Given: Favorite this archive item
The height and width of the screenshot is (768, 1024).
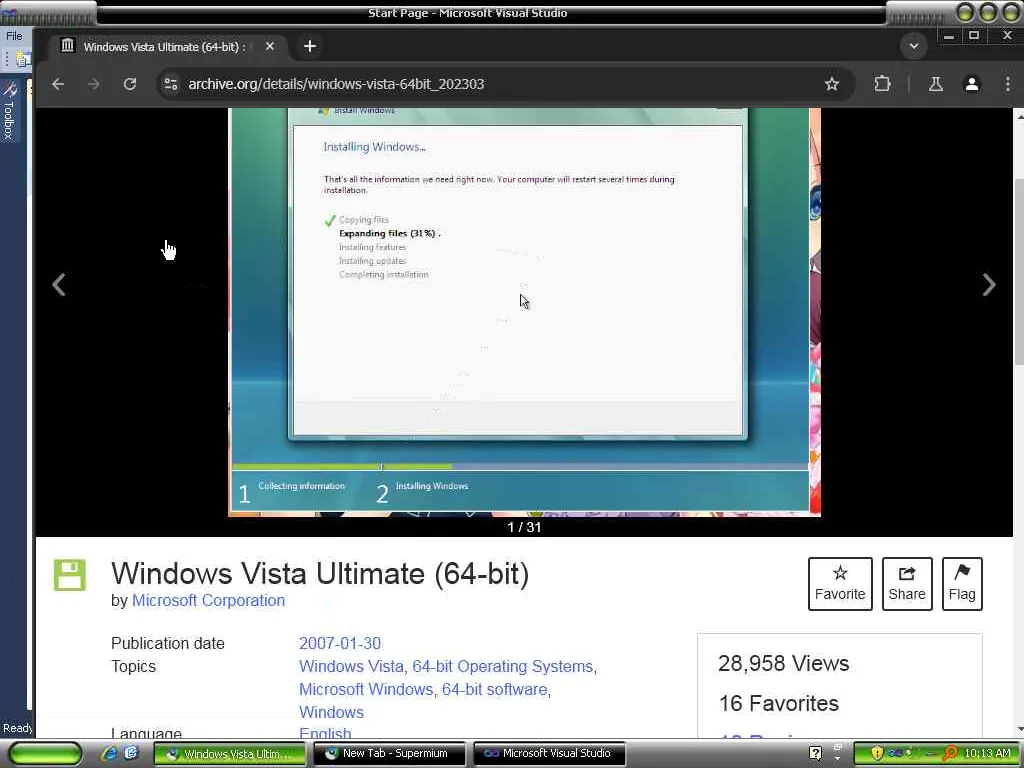Looking at the screenshot, I should tap(840, 584).
